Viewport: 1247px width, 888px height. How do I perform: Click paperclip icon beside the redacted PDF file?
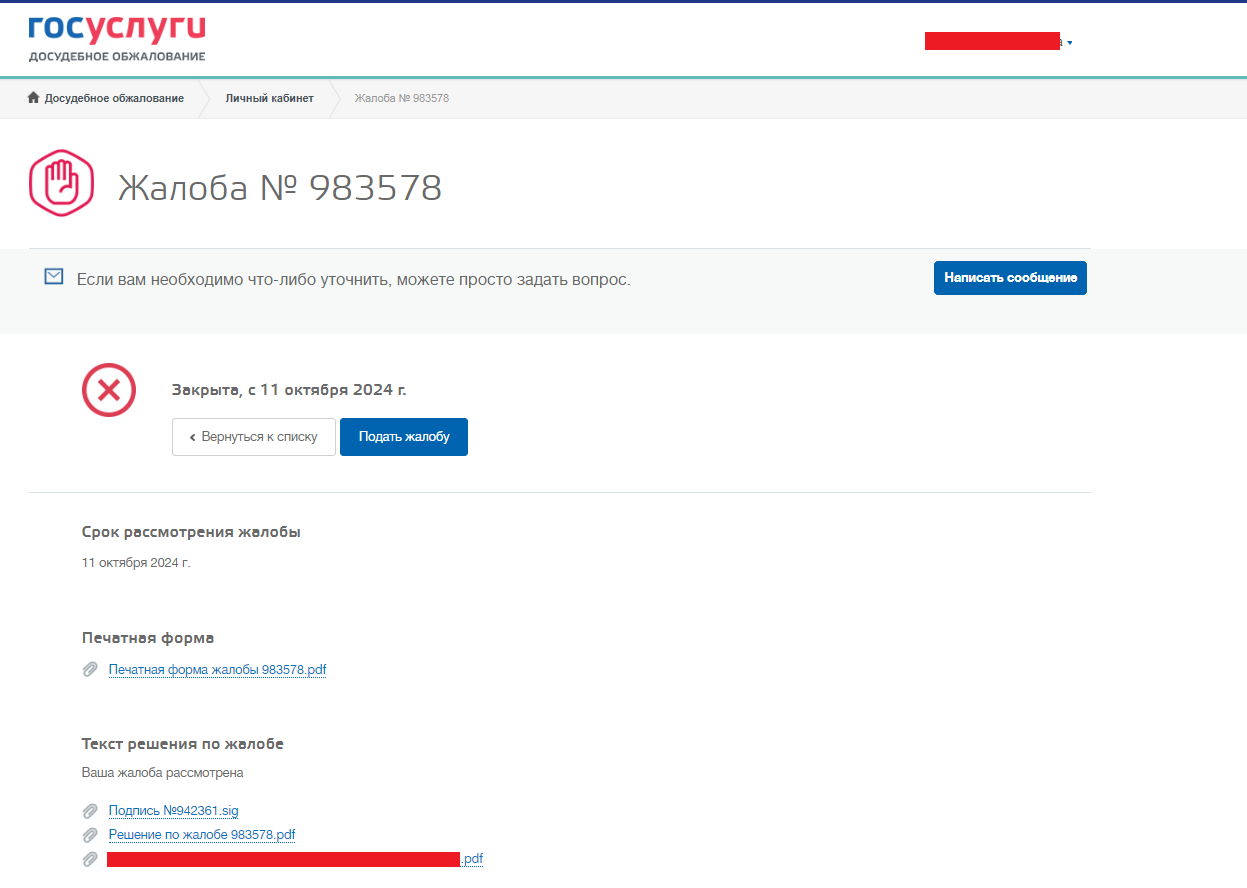click(90, 859)
